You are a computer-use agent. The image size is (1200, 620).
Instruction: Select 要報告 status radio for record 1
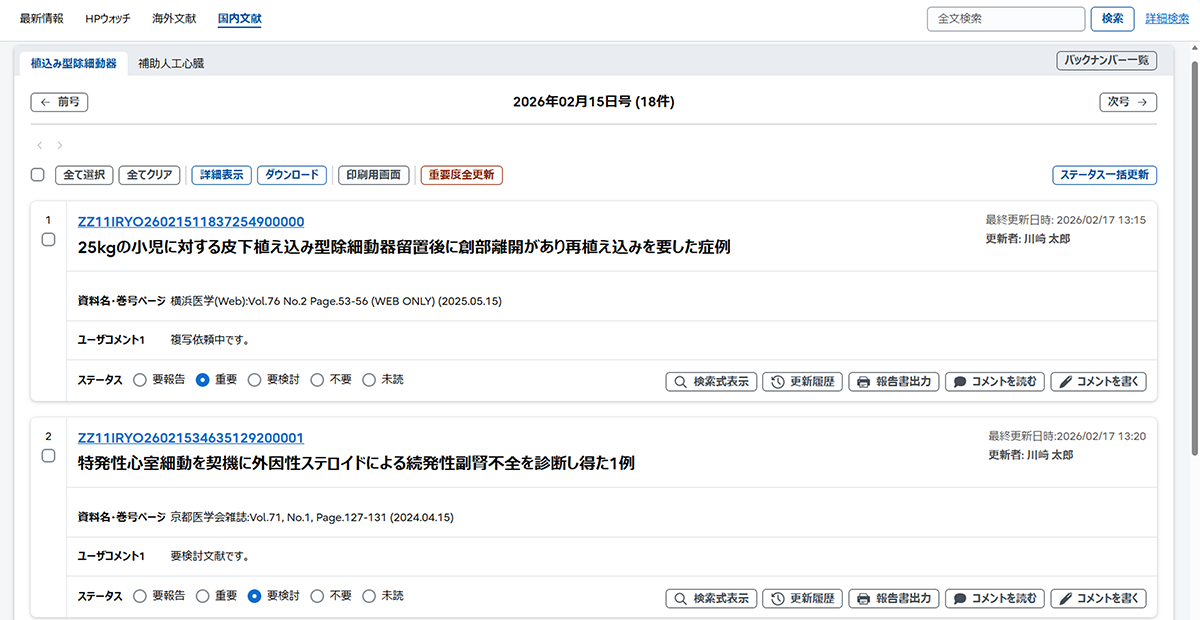point(140,380)
